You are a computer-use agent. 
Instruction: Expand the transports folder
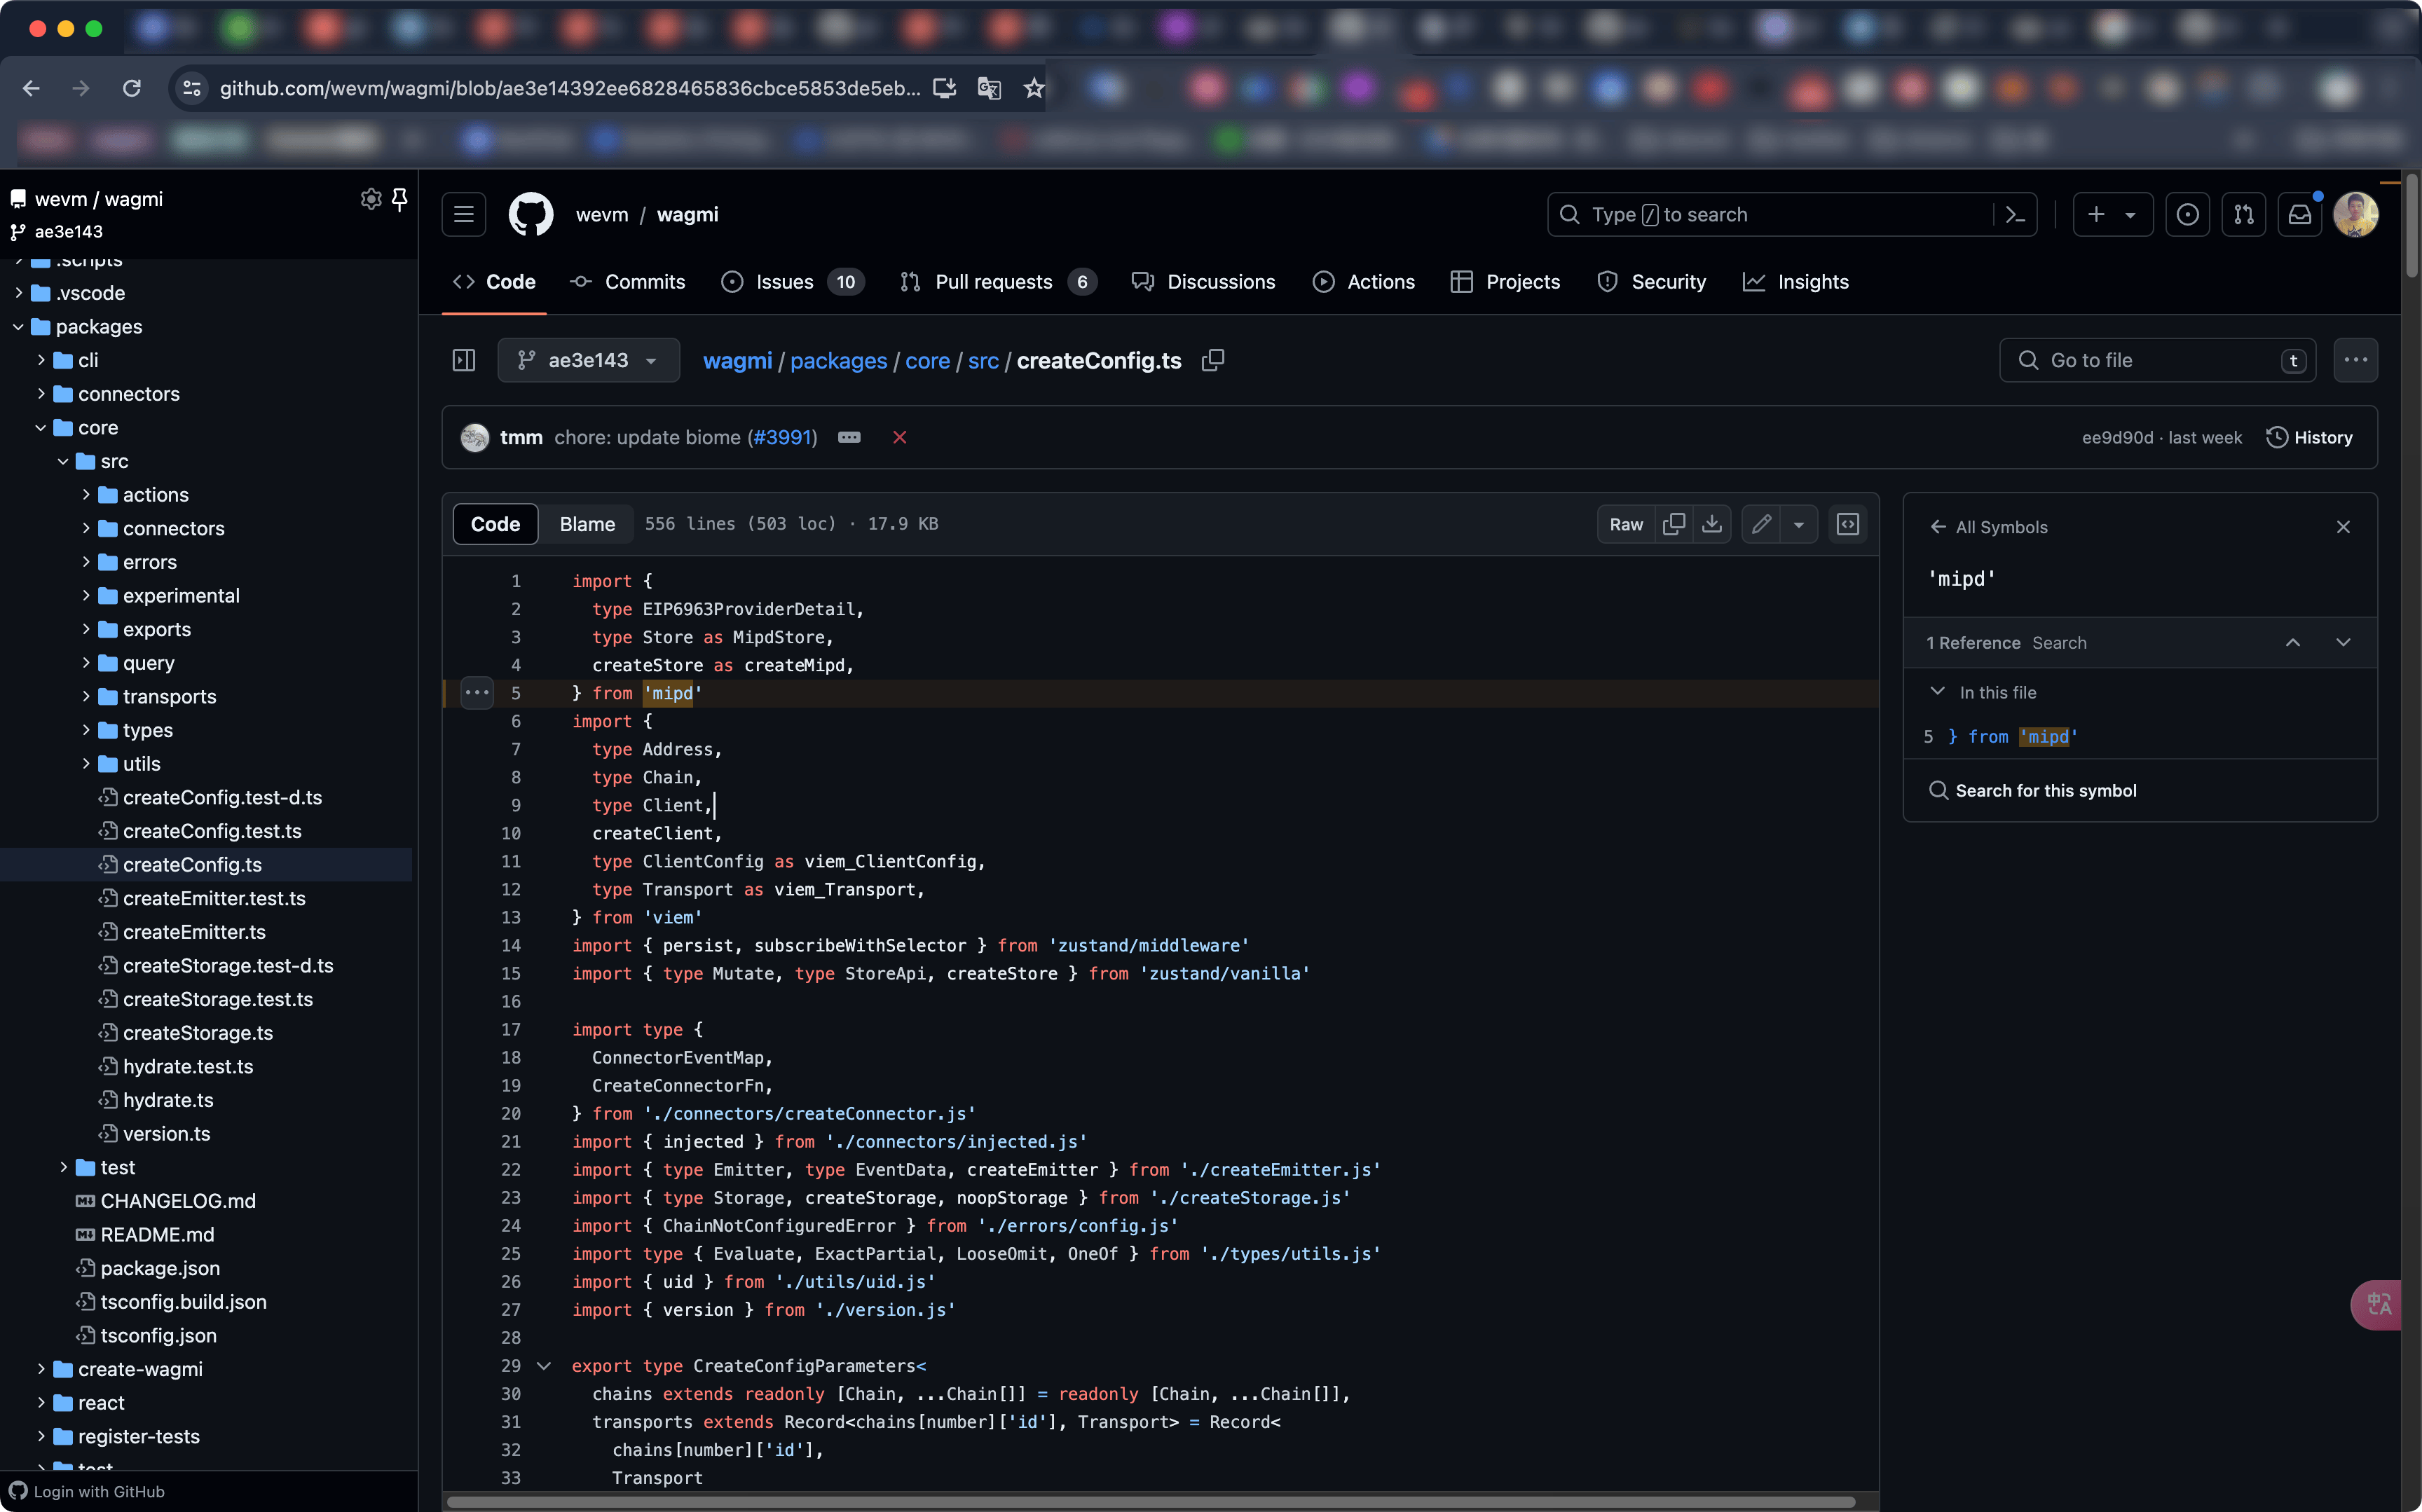[86, 697]
